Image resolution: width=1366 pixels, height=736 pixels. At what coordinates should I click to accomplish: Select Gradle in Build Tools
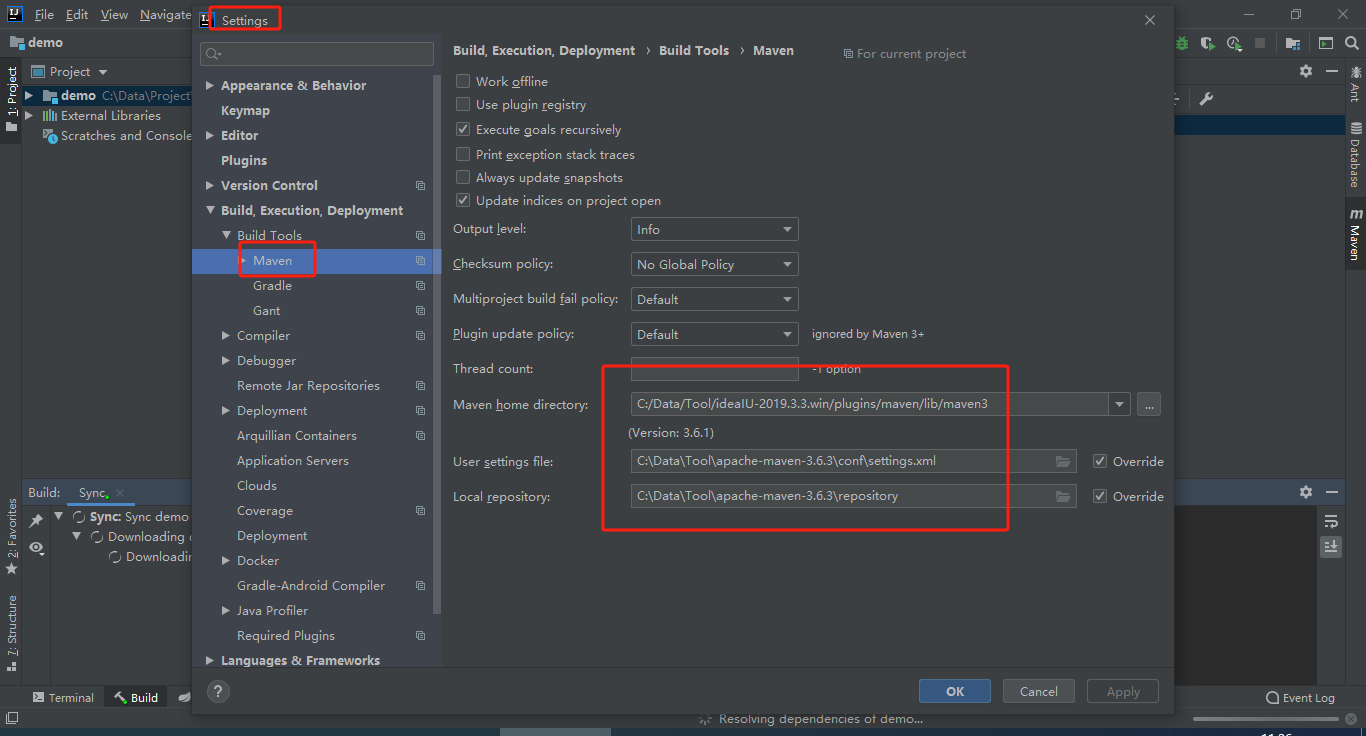tap(272, 285)
